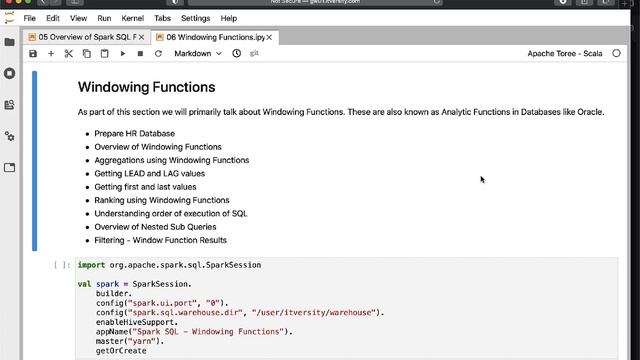Image resolution: width=640 pixels, height=360 pixels.
Task: Save the notebook with the disk icon
Action: 33,53
